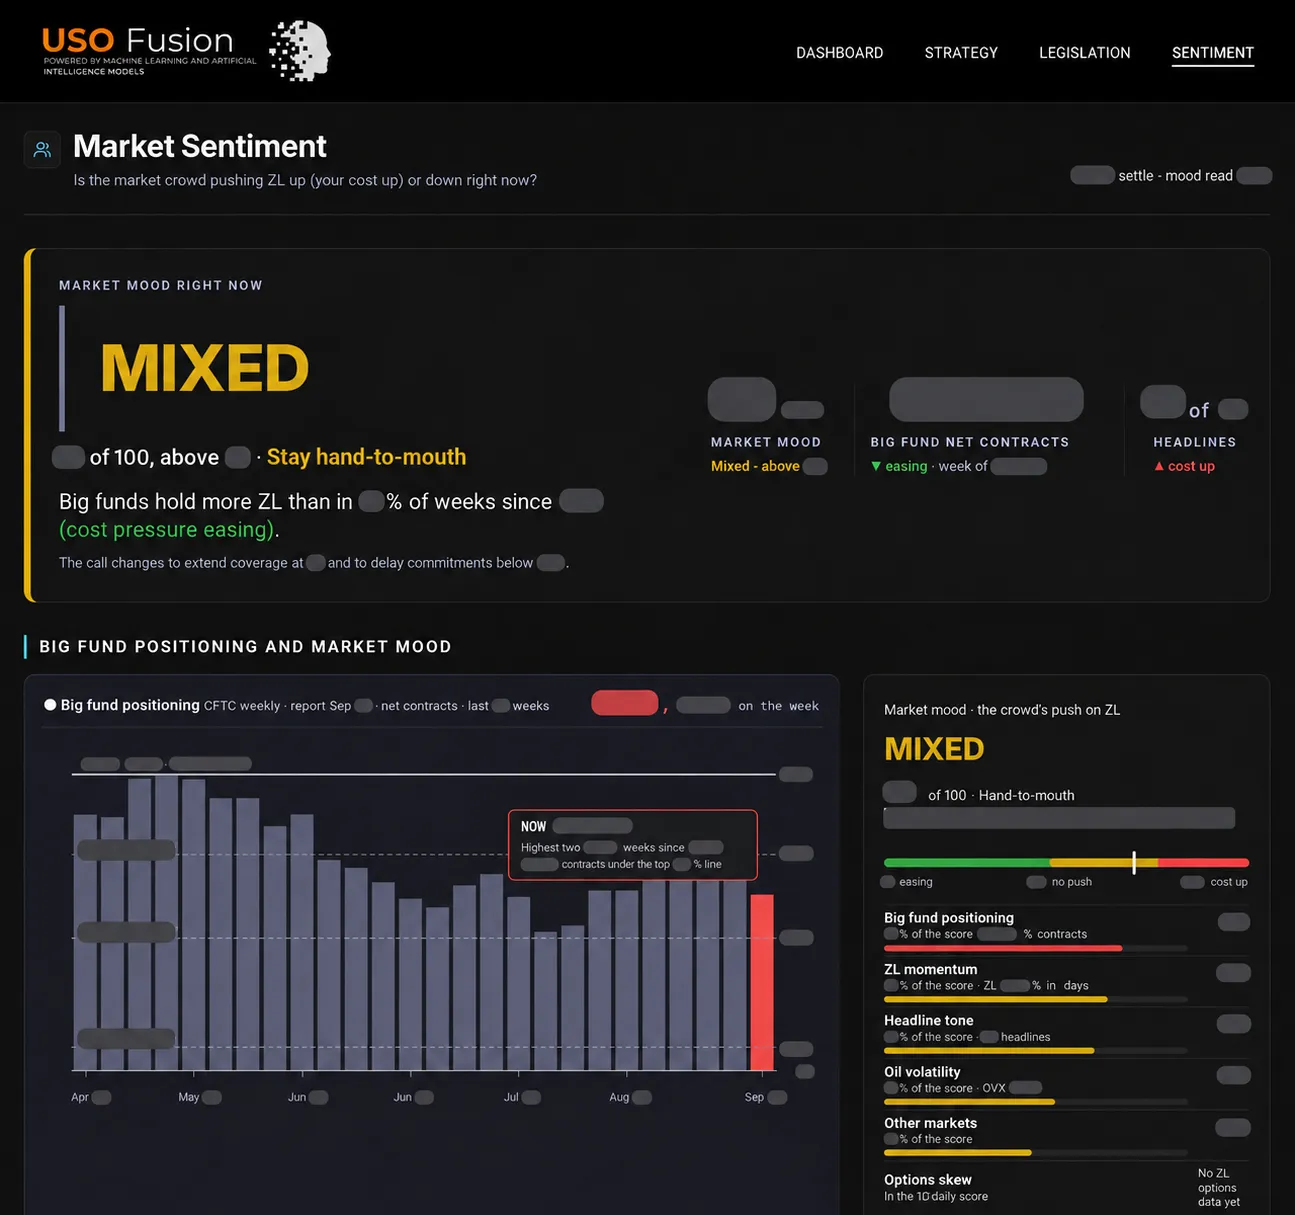
Task: Open the Strategy tab
Action: 961,53
